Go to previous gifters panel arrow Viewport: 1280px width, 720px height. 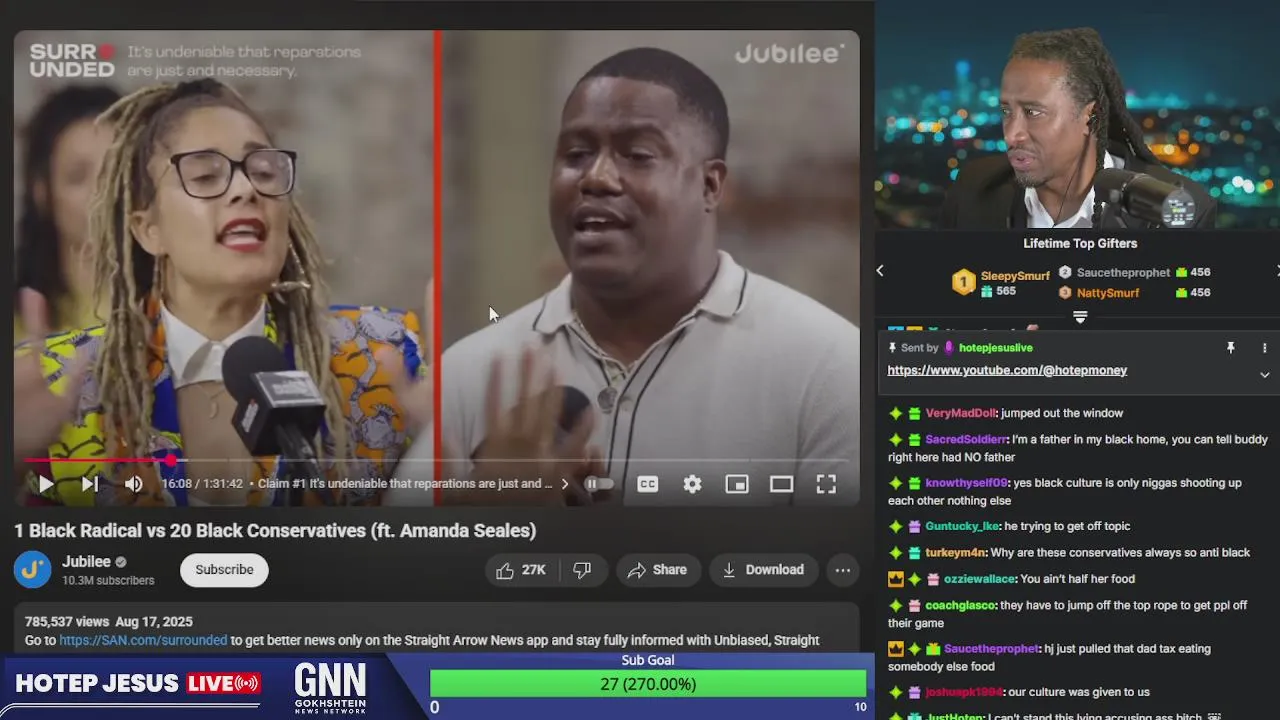[x=880, y=271]
